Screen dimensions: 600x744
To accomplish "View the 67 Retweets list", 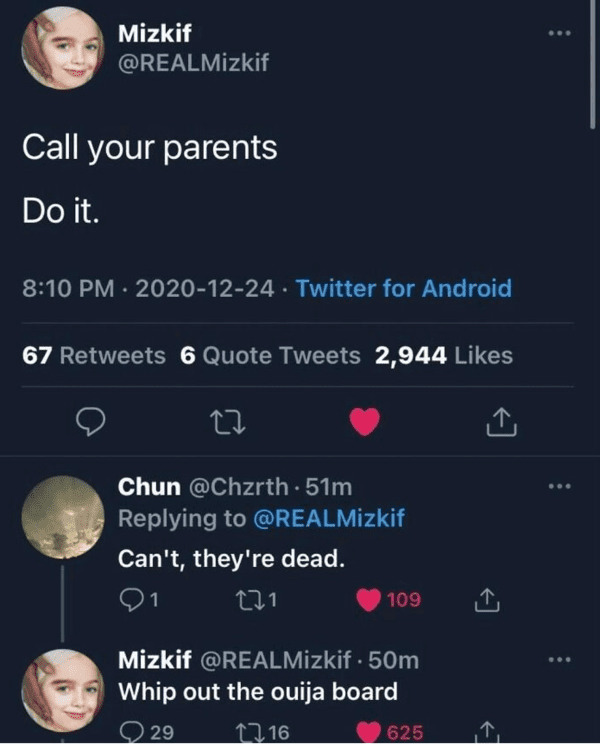I will 94,355.
